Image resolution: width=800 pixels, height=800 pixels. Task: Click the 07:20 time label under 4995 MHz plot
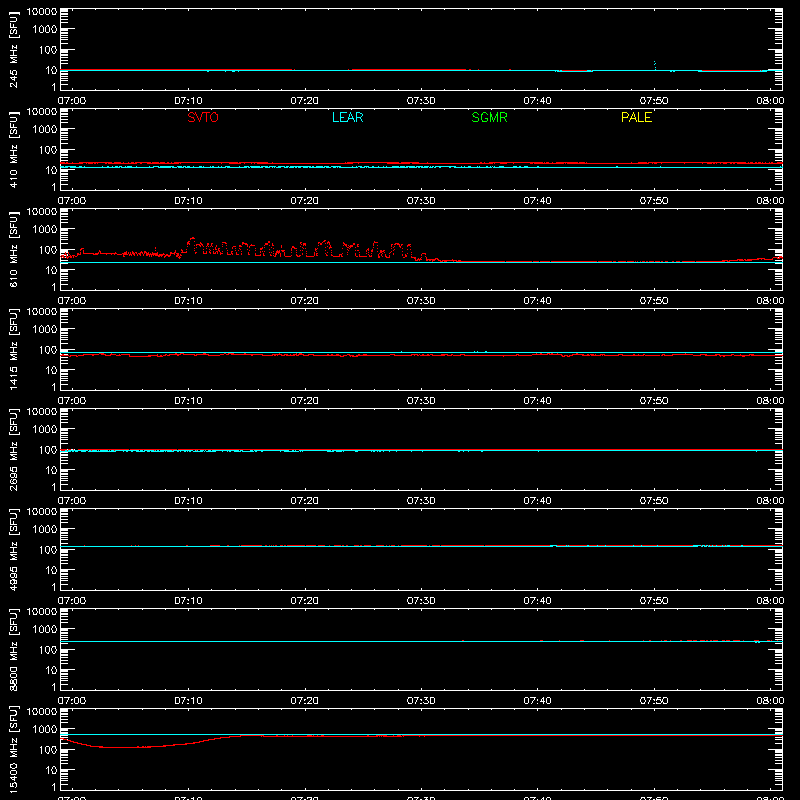pyautogui.click(x=305, y=601)
